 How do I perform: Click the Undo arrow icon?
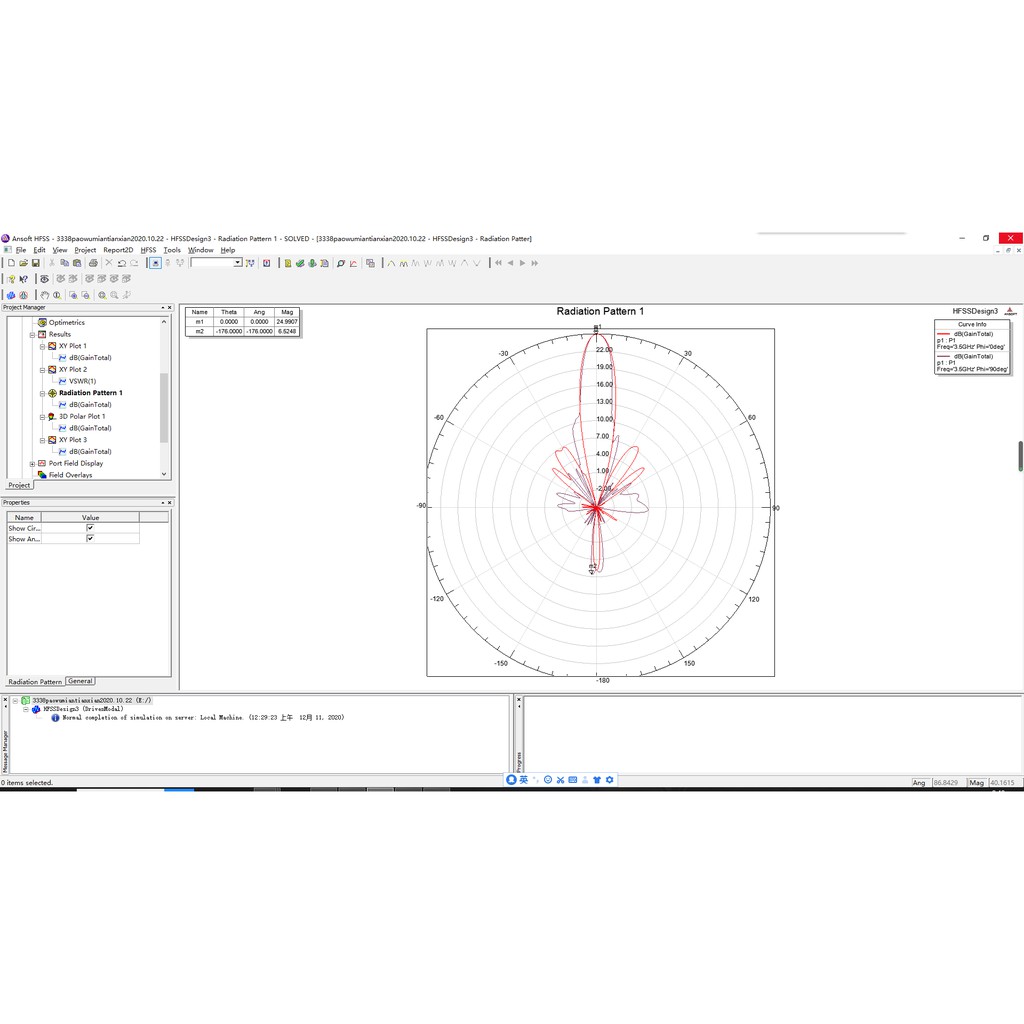tap(121, 263)
